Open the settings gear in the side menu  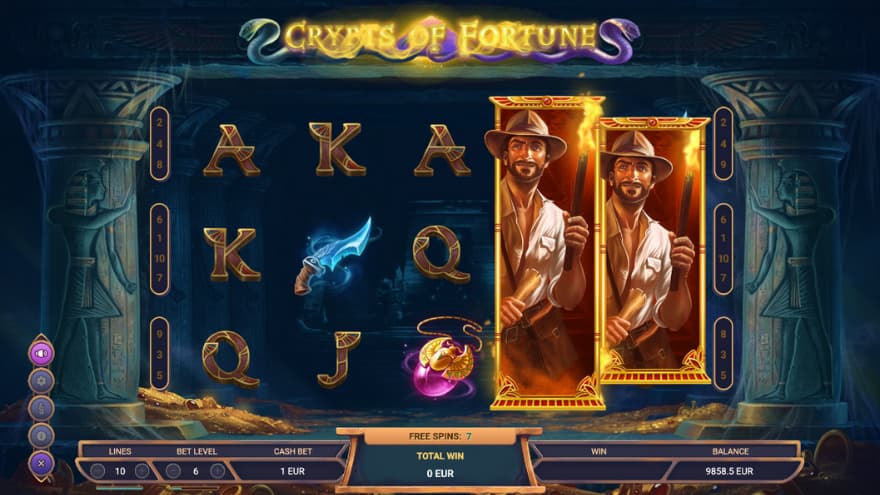click(x=42, y=381)
